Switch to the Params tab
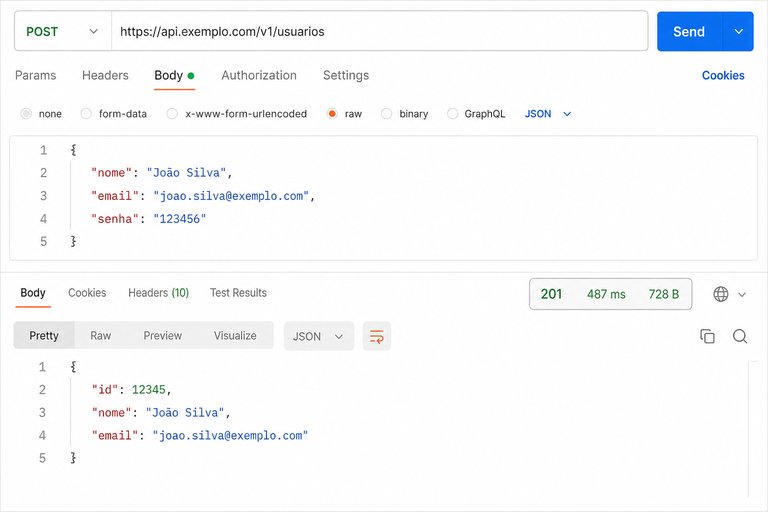 (35, 75)
